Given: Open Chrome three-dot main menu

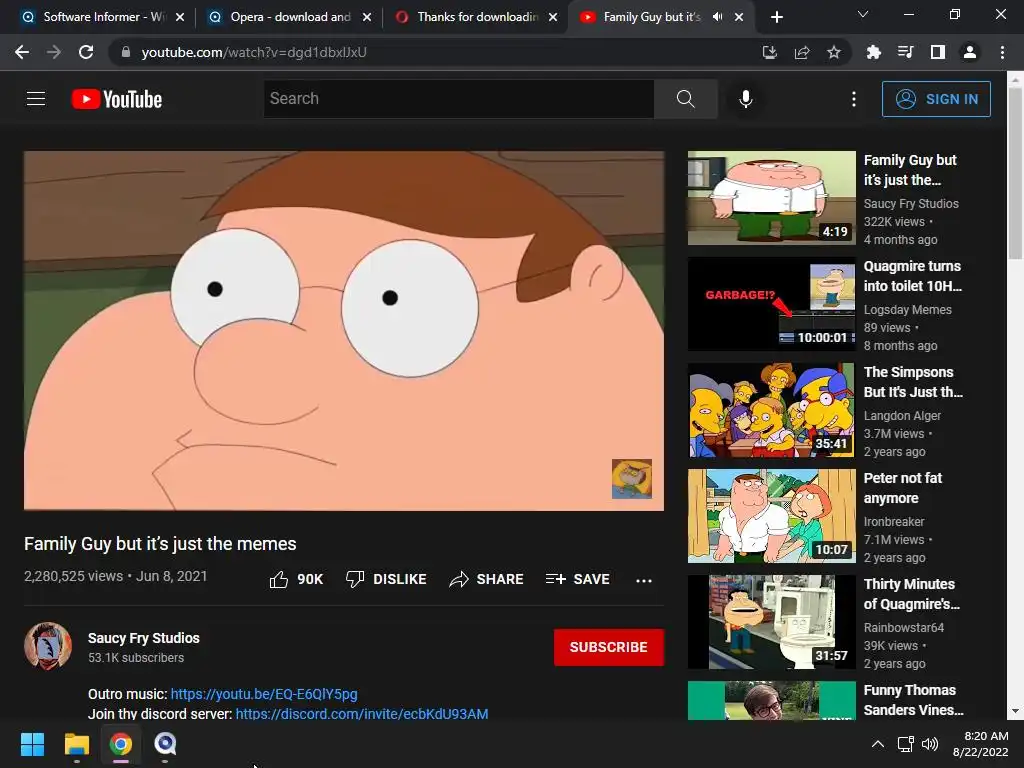Looking at the screenshot, I should pyautogui.click(x=1002, y=52).
